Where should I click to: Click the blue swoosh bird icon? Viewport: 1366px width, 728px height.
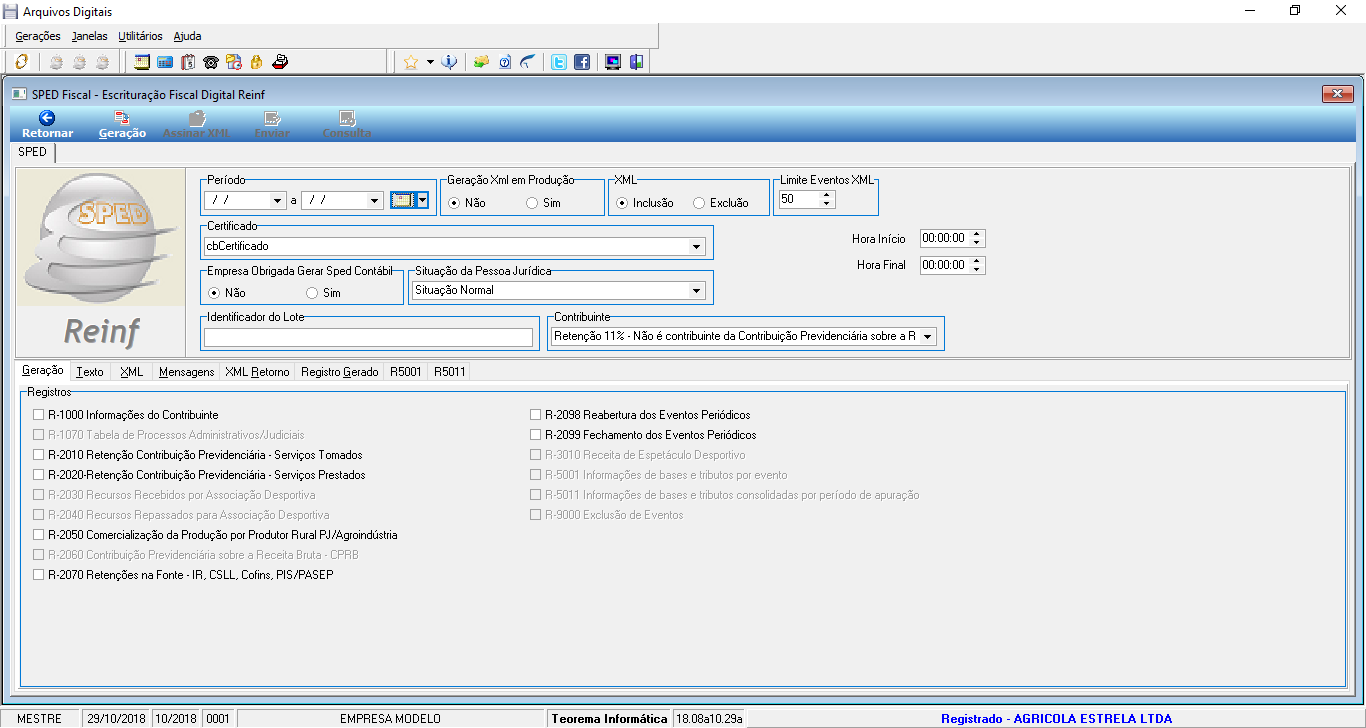pyautogui.click(x=527, y=62)
